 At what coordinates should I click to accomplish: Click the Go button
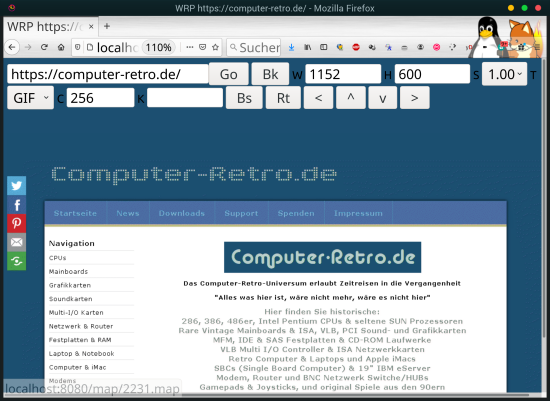point(229,74)
